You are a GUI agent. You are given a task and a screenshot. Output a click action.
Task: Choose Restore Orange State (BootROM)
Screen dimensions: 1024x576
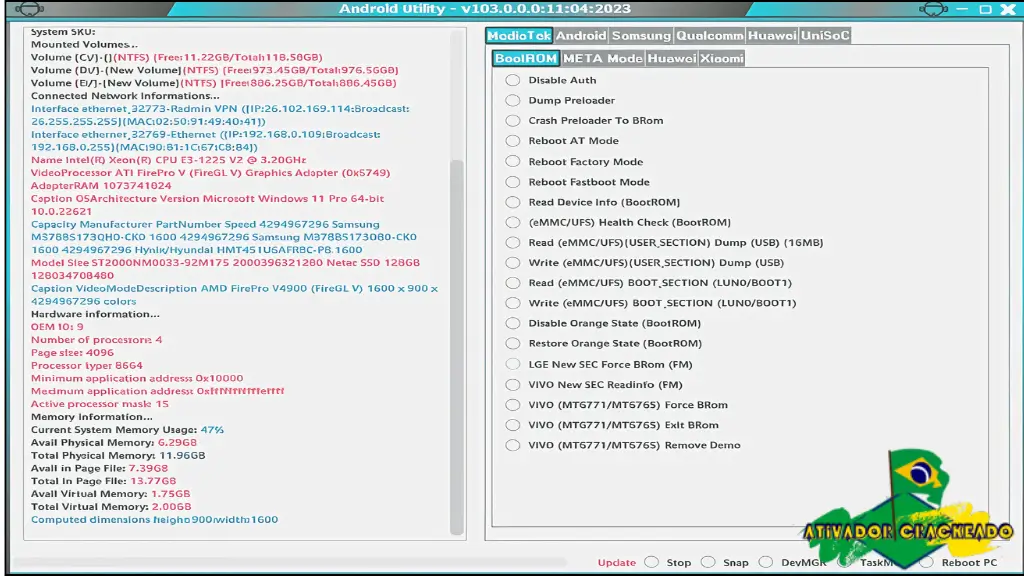513,344
